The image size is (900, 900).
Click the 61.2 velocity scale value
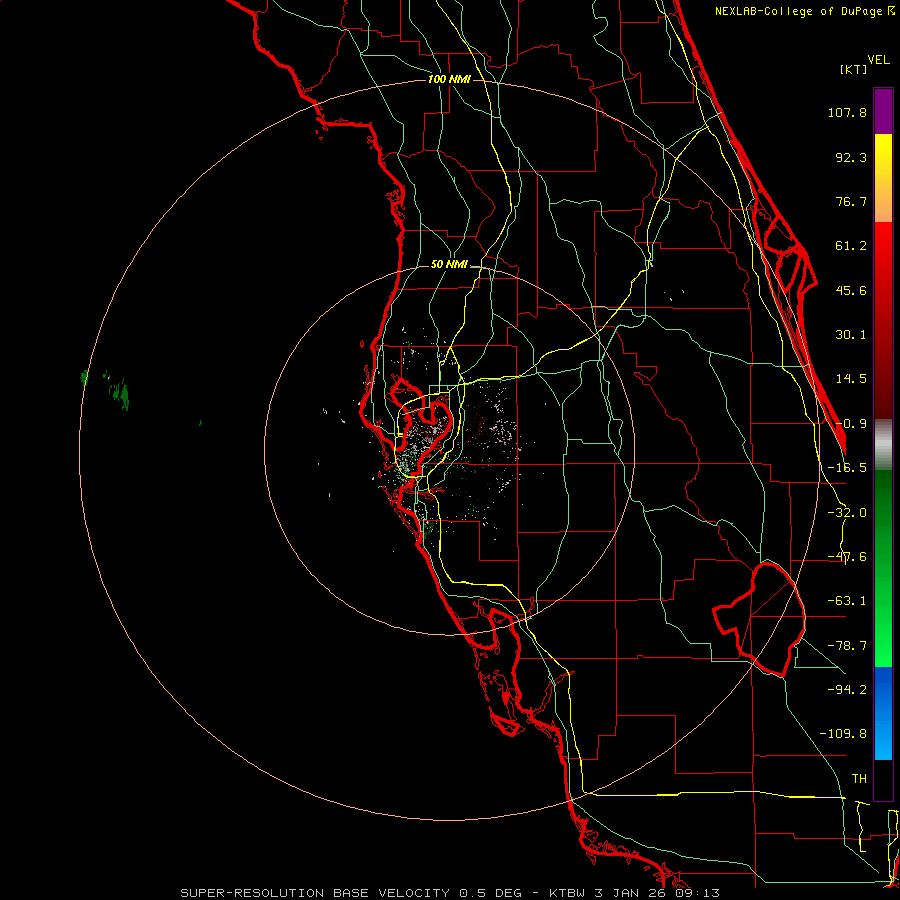(851, 246)
